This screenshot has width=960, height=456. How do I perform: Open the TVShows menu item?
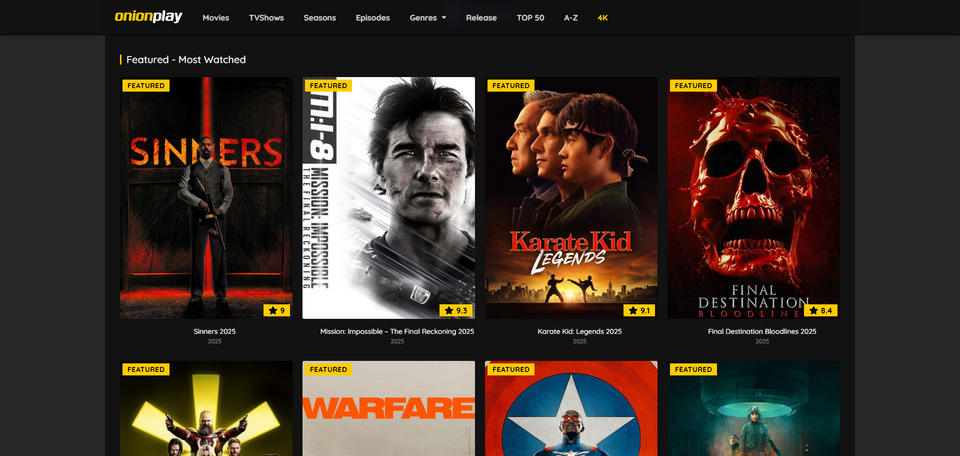(266, 18)
